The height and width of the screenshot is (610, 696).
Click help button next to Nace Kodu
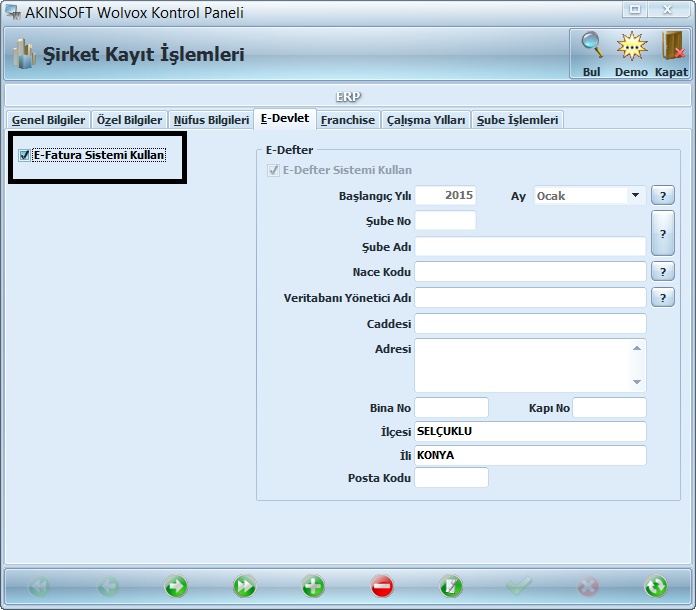(663, 271)
